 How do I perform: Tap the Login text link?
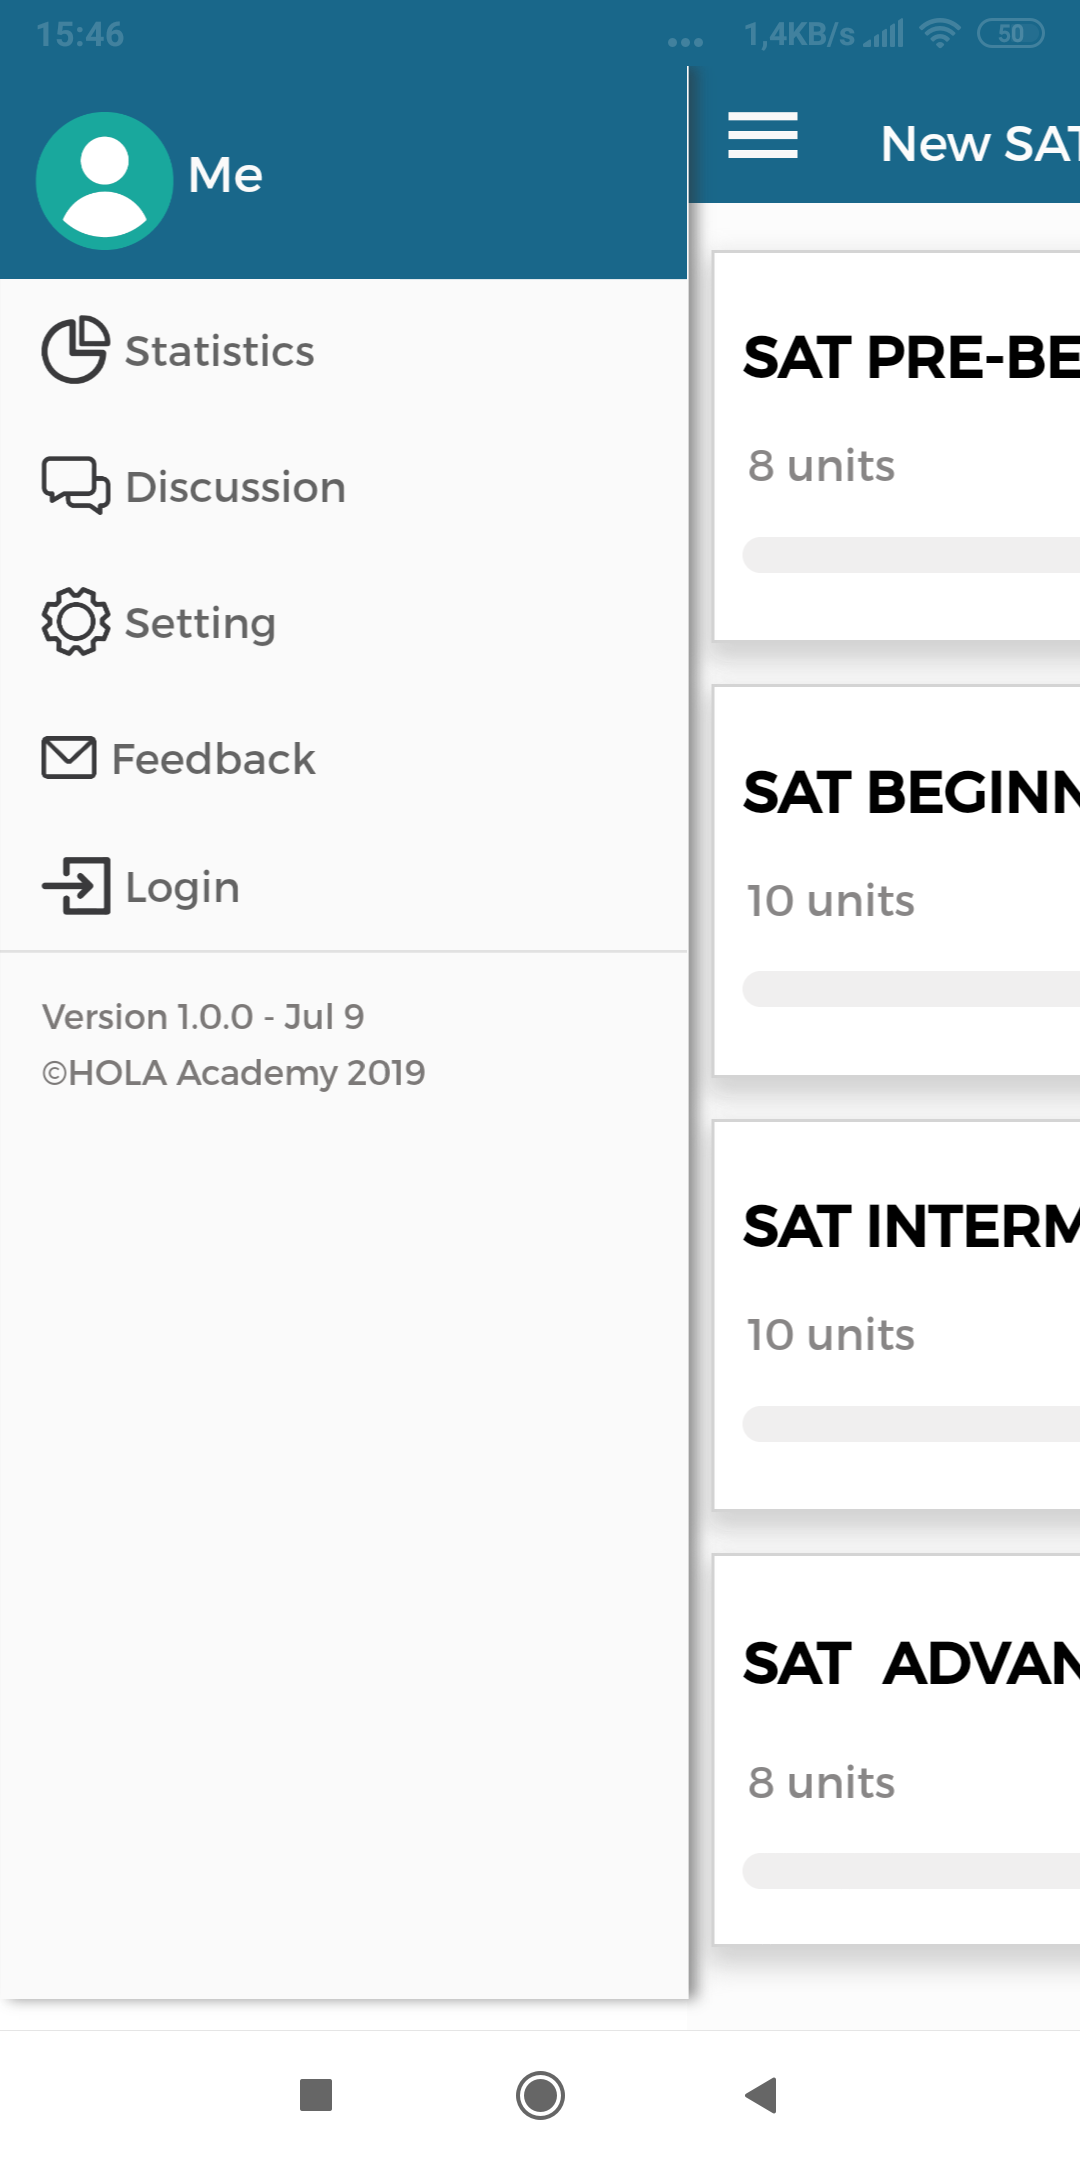tap(182, 887)
